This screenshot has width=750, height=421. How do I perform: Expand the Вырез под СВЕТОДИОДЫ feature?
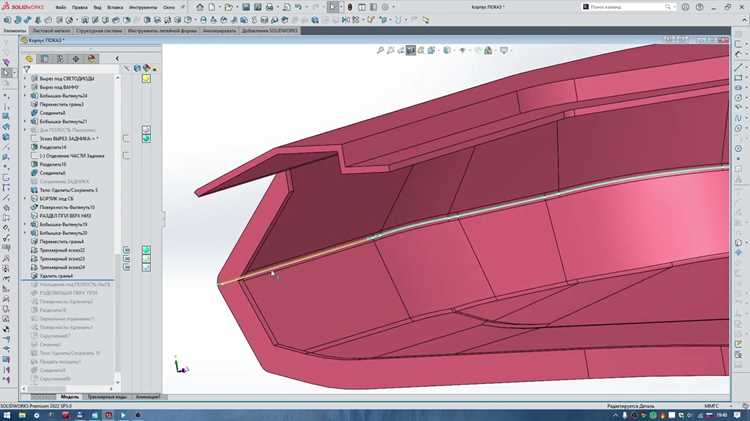pos(25,78)
